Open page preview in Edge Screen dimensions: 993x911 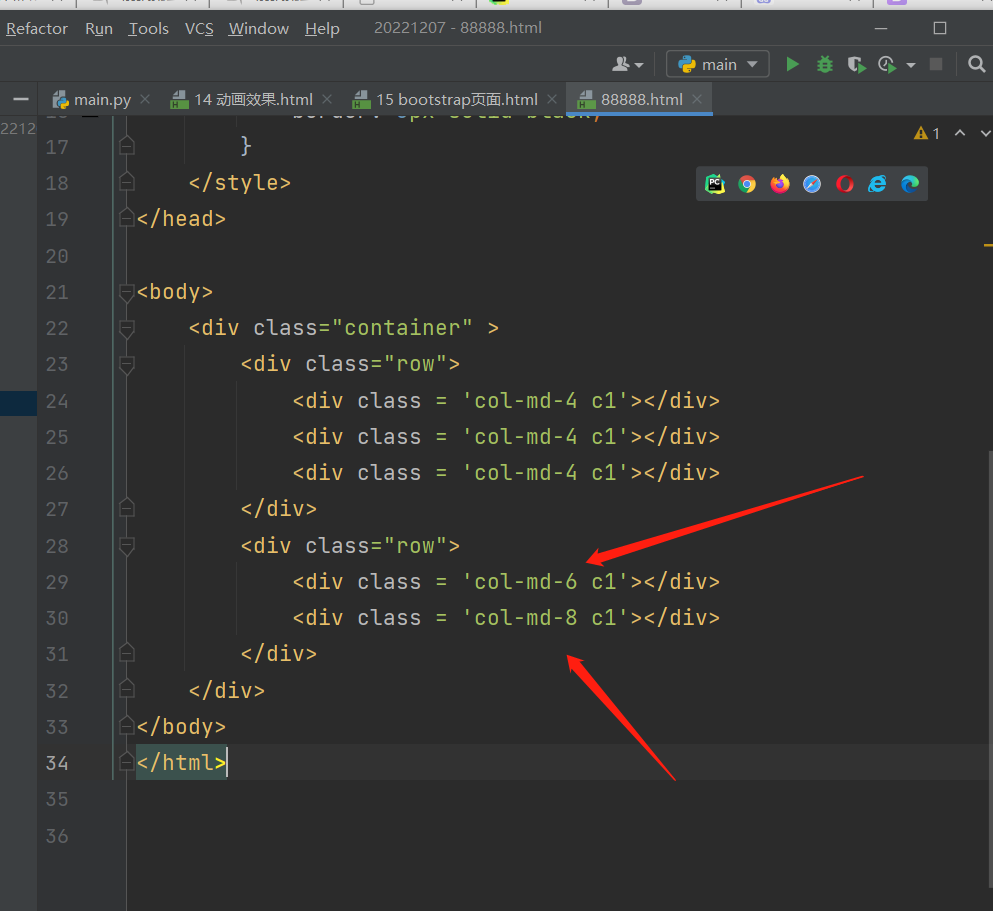(x=910, y=184)
